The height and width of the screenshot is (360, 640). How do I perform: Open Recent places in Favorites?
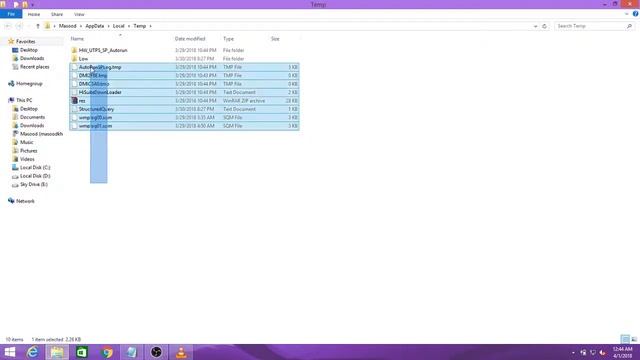pyautogui.click(x=34, y=67)
